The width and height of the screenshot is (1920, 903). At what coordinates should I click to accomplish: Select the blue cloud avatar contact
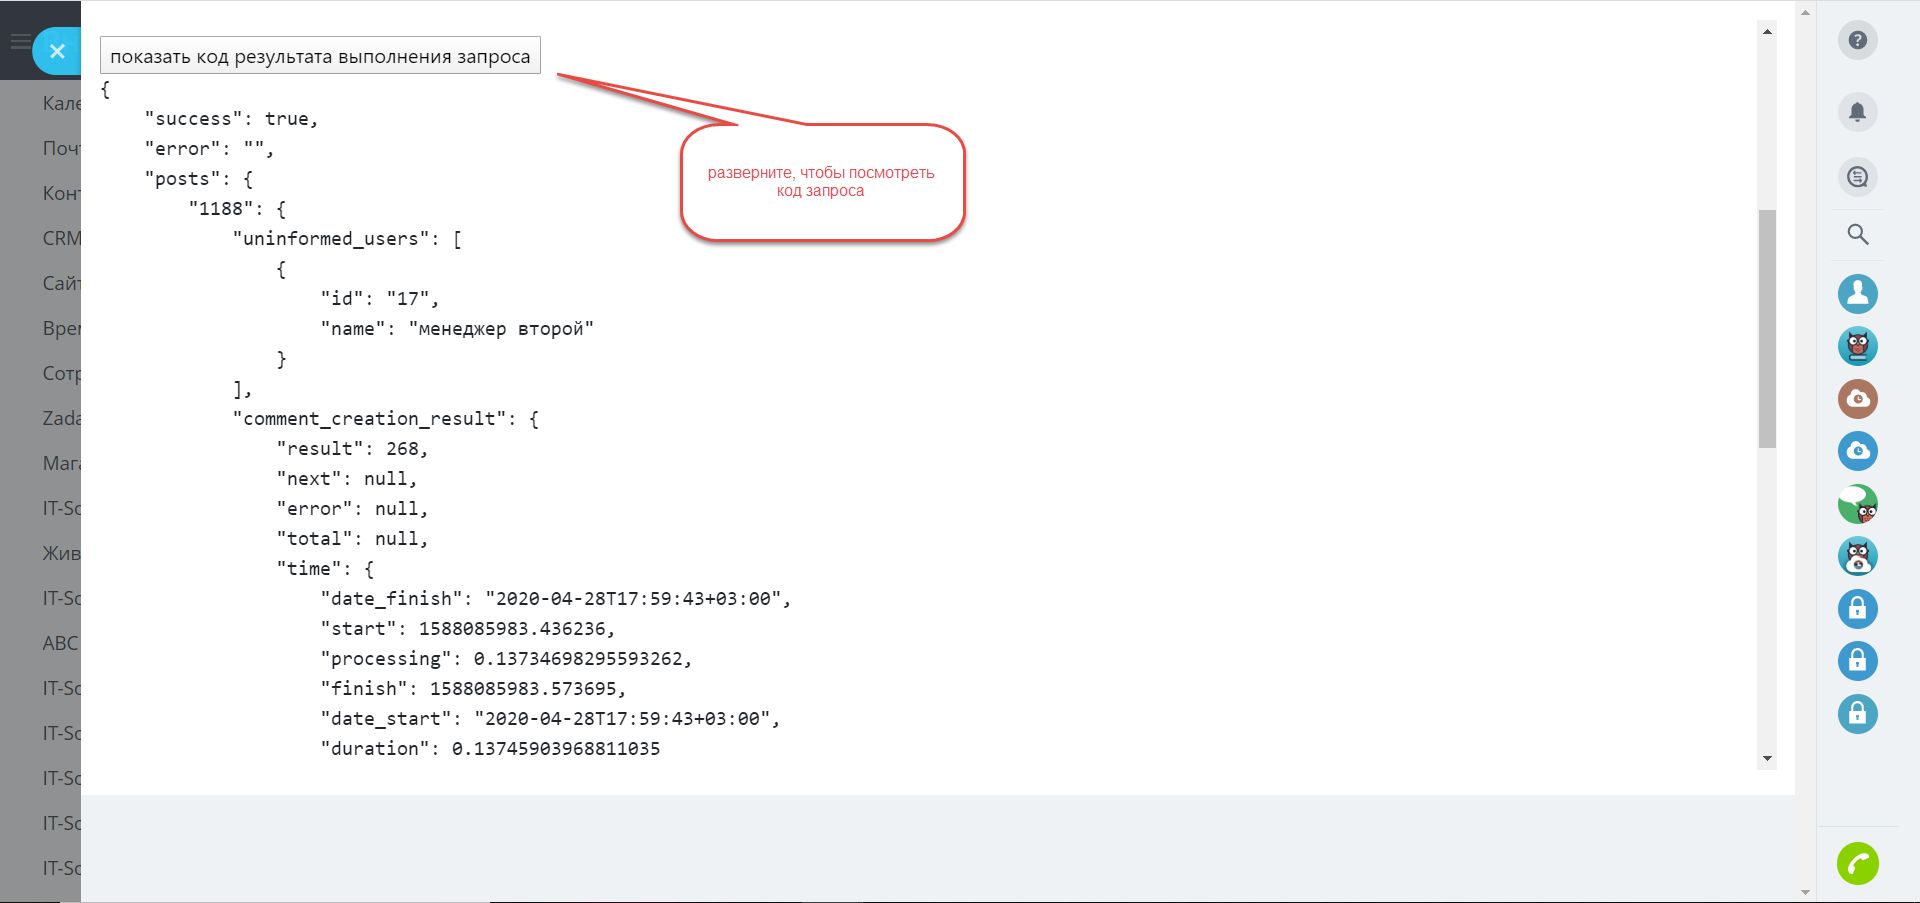coord(1857,451)
